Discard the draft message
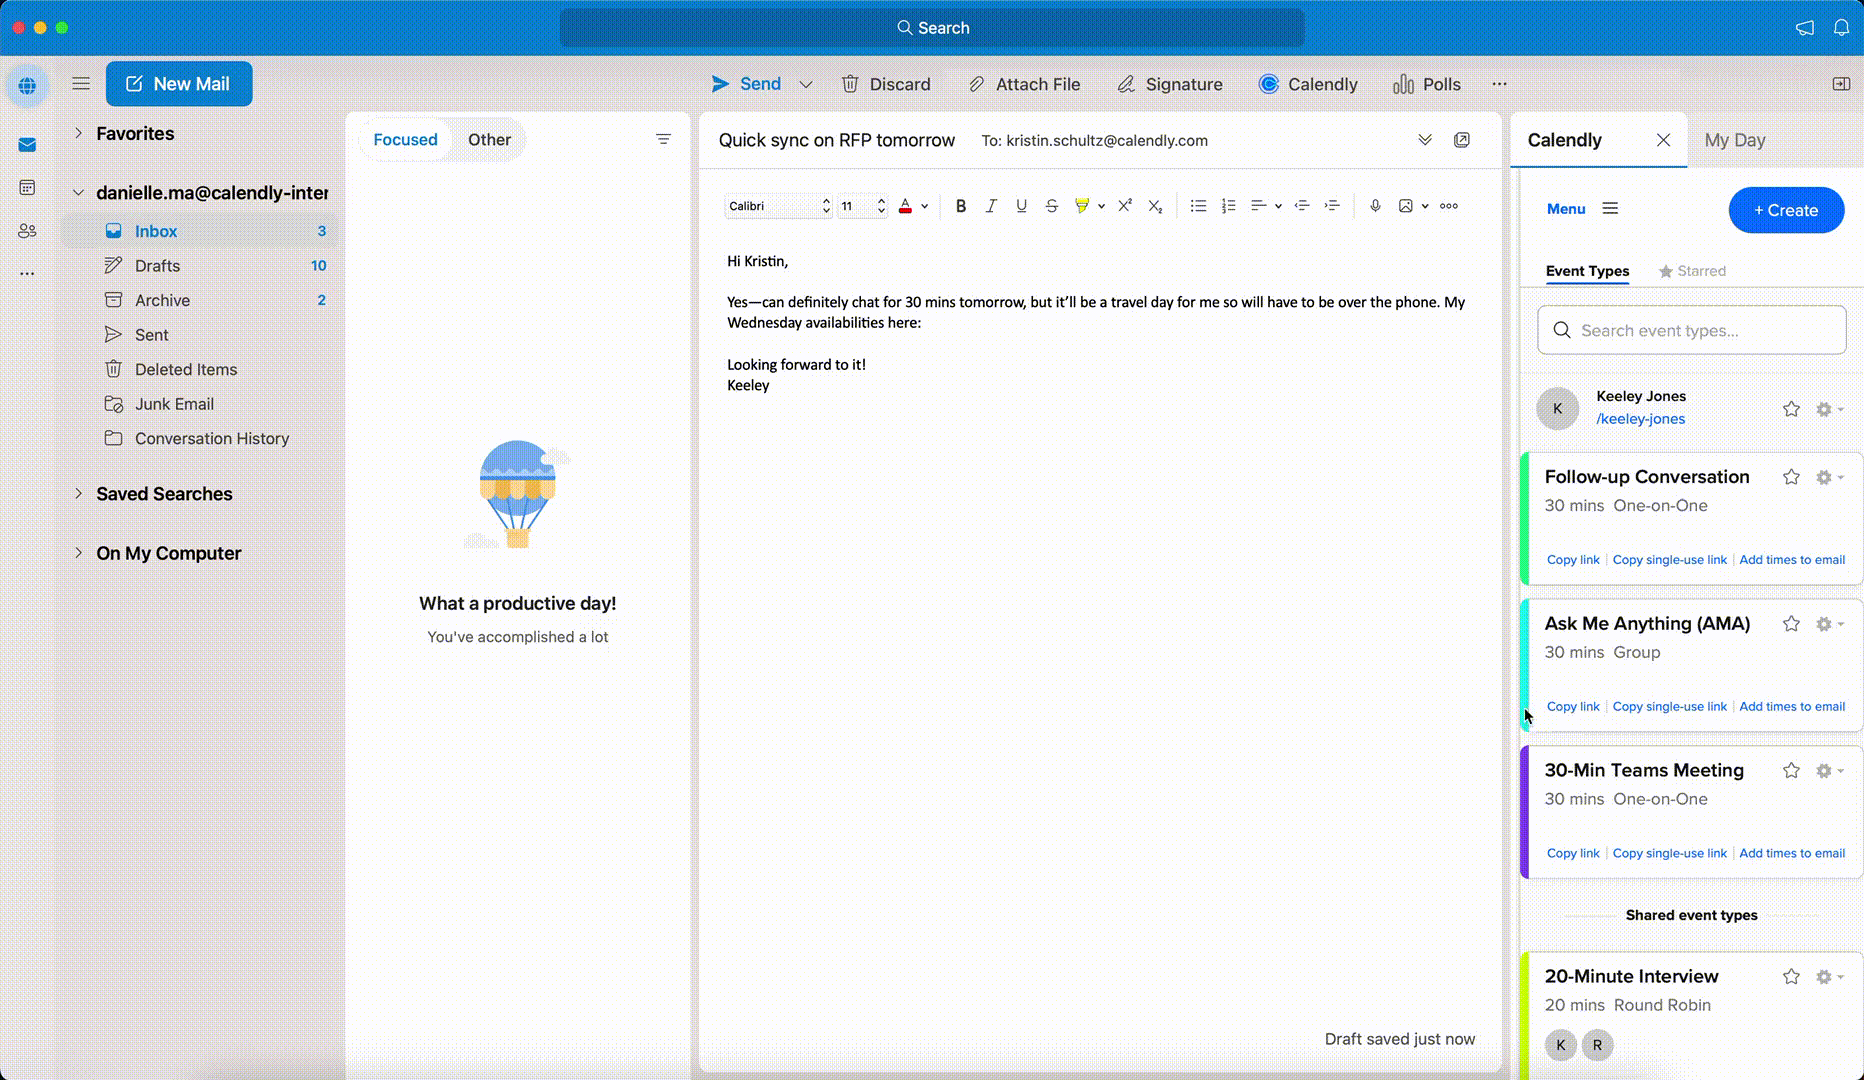Screen dimensions: 1864x1080 (886, 84)
